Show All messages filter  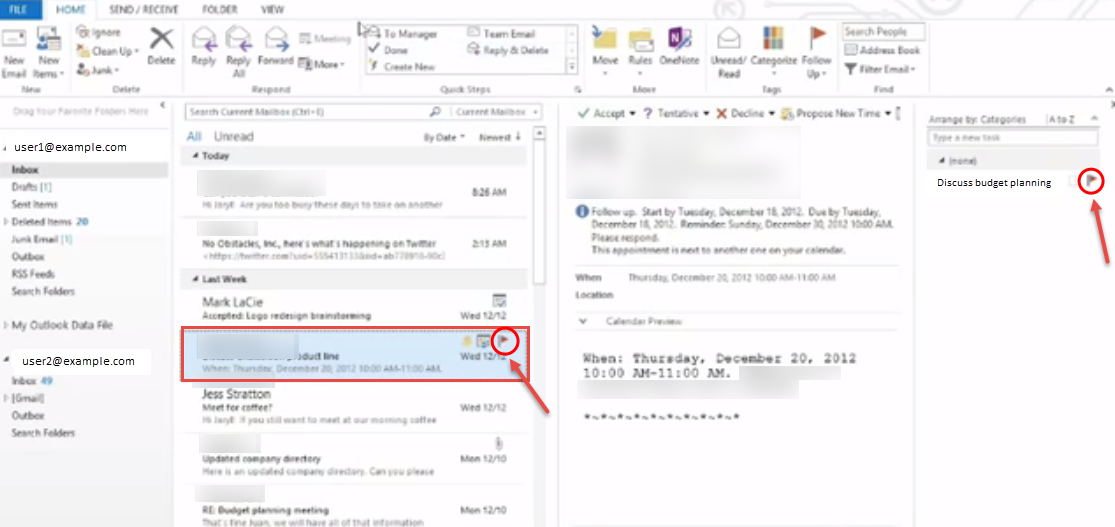pos(194,137)
